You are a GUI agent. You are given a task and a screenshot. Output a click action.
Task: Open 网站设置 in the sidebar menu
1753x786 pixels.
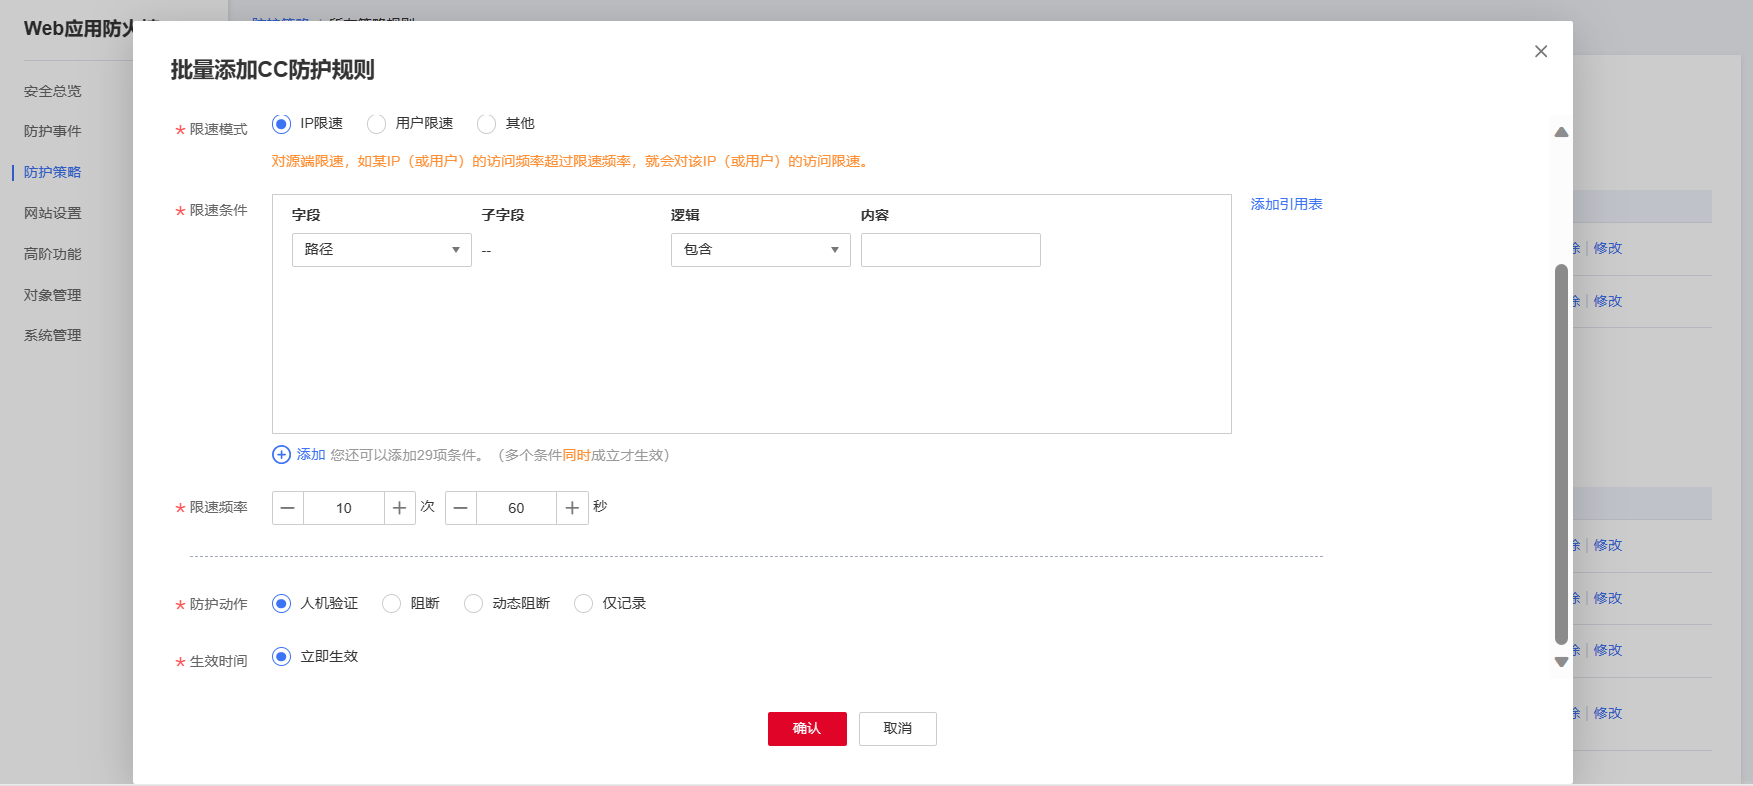coord(53,213)
